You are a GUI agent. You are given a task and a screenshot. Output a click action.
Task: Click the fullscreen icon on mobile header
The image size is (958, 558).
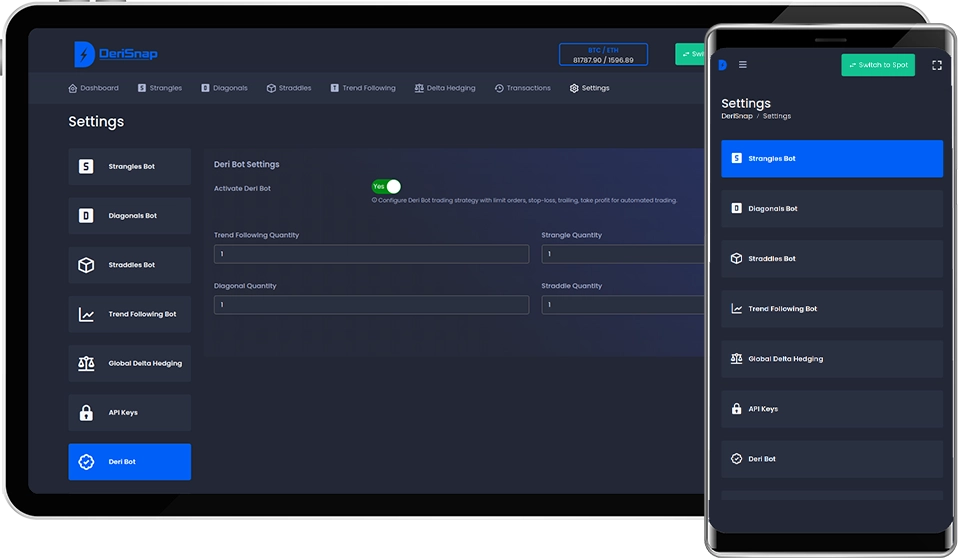coord(936,65)
